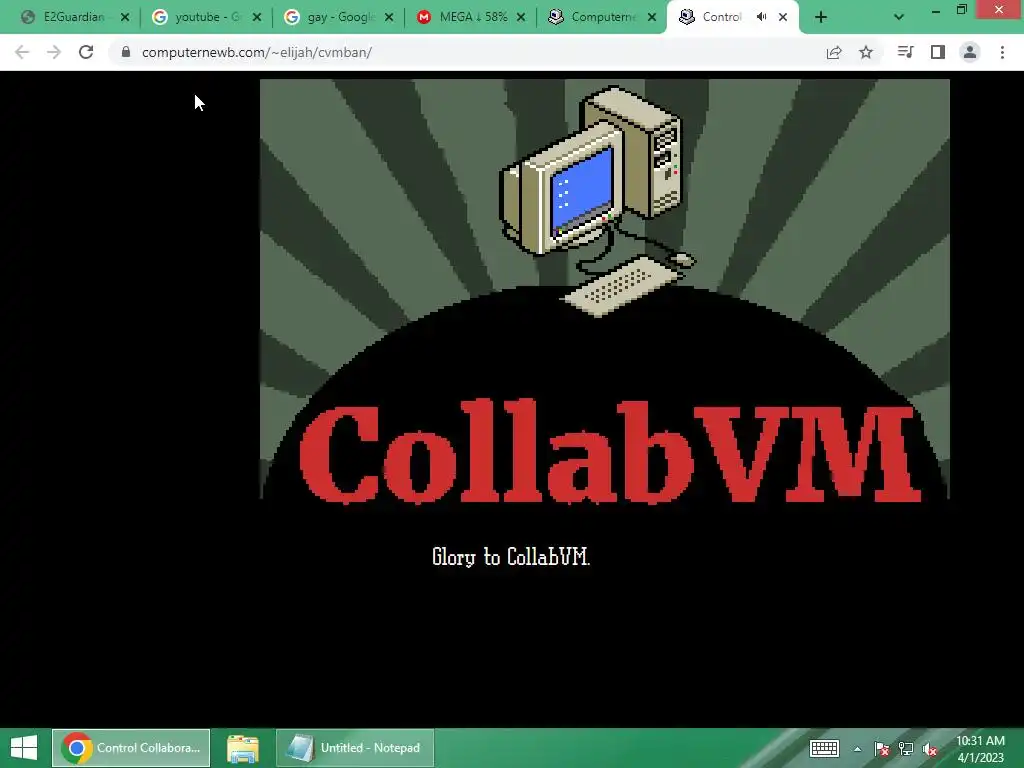Open the network status tray icon
Screen dimensions: 1024x768
click(906, 749)
